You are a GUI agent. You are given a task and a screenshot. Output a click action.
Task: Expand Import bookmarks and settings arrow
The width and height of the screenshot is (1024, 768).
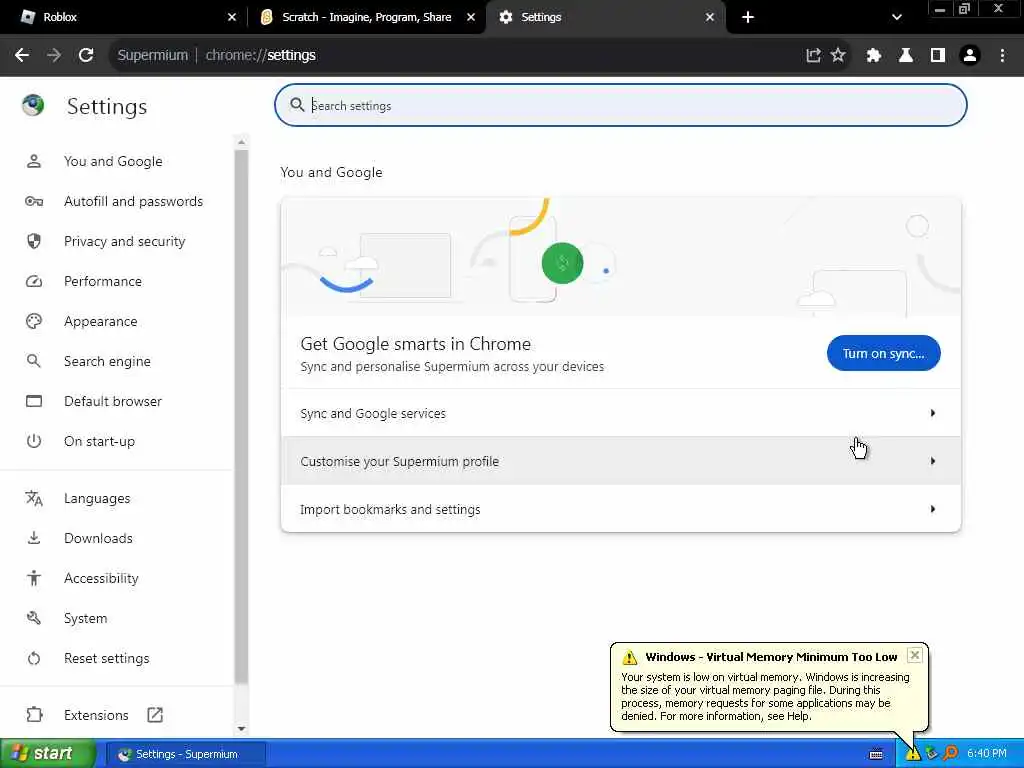click(x=933, y=509)
